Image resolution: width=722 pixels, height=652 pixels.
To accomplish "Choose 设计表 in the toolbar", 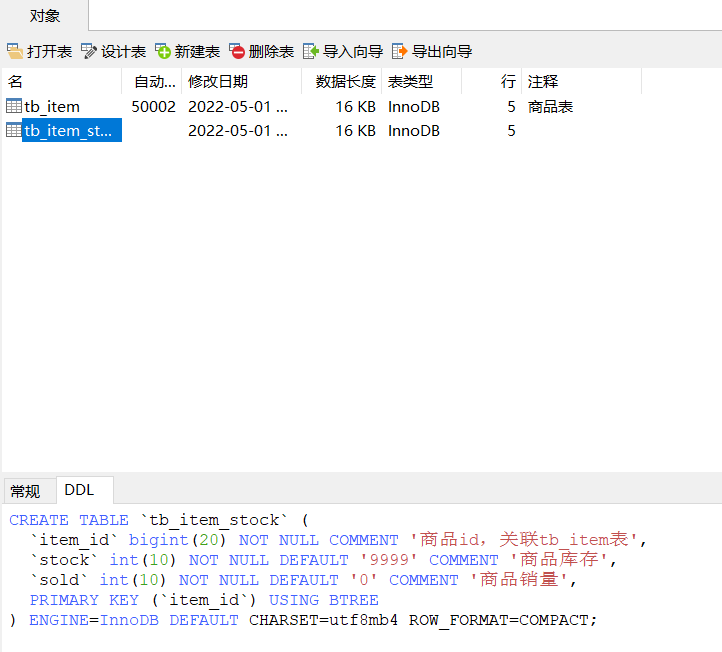I will coord(123,52).
